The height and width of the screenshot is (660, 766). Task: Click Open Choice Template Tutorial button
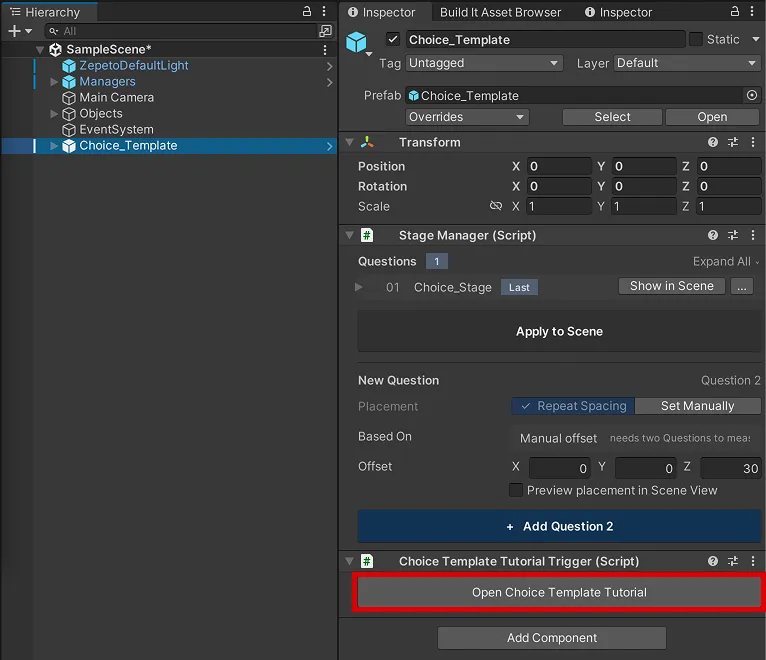coord(559,593)
